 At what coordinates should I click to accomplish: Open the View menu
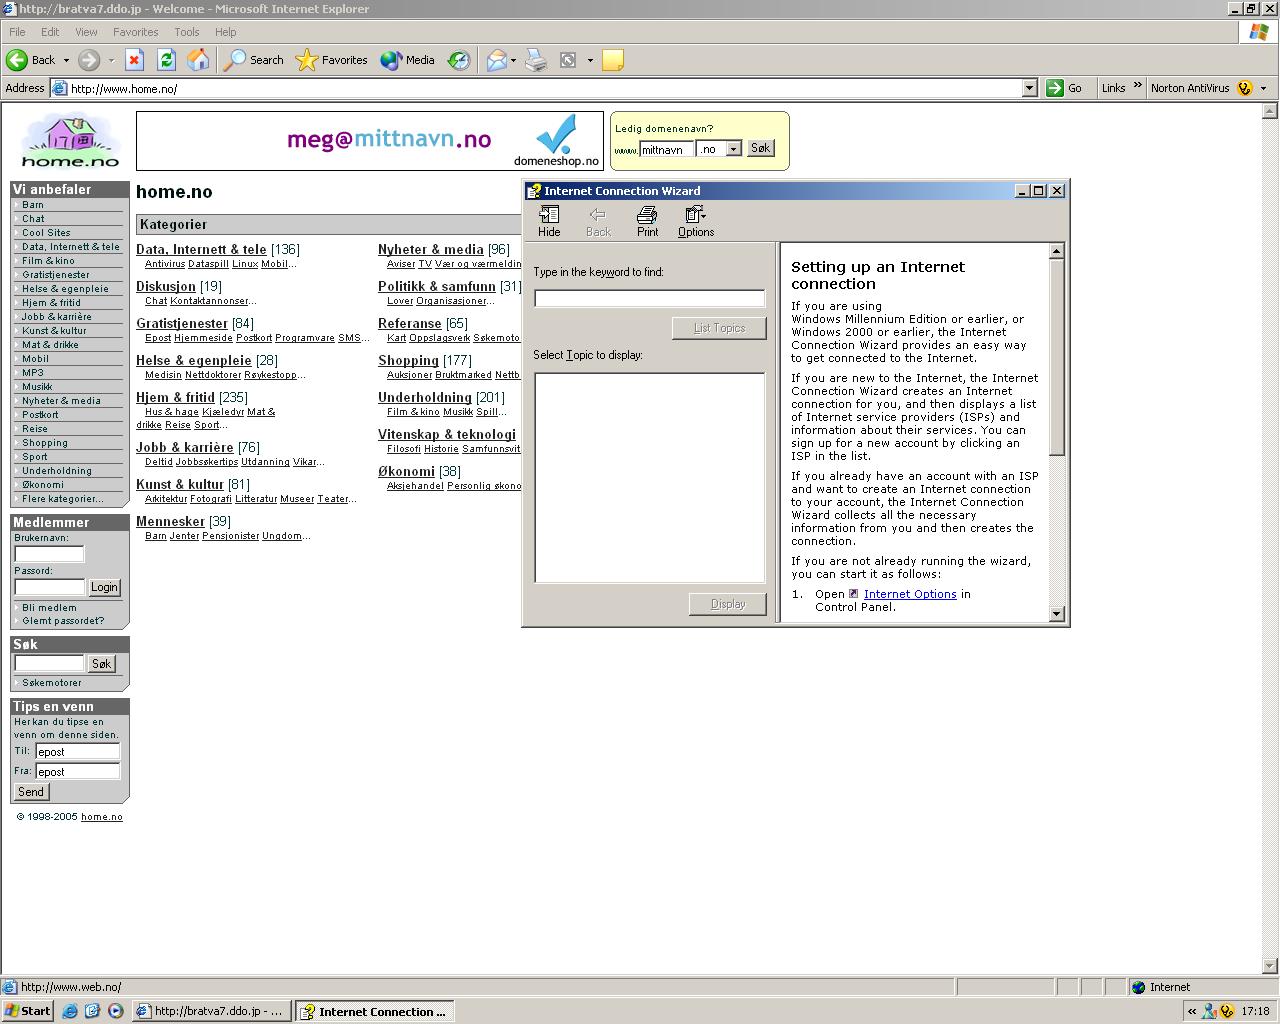[86, 32]
